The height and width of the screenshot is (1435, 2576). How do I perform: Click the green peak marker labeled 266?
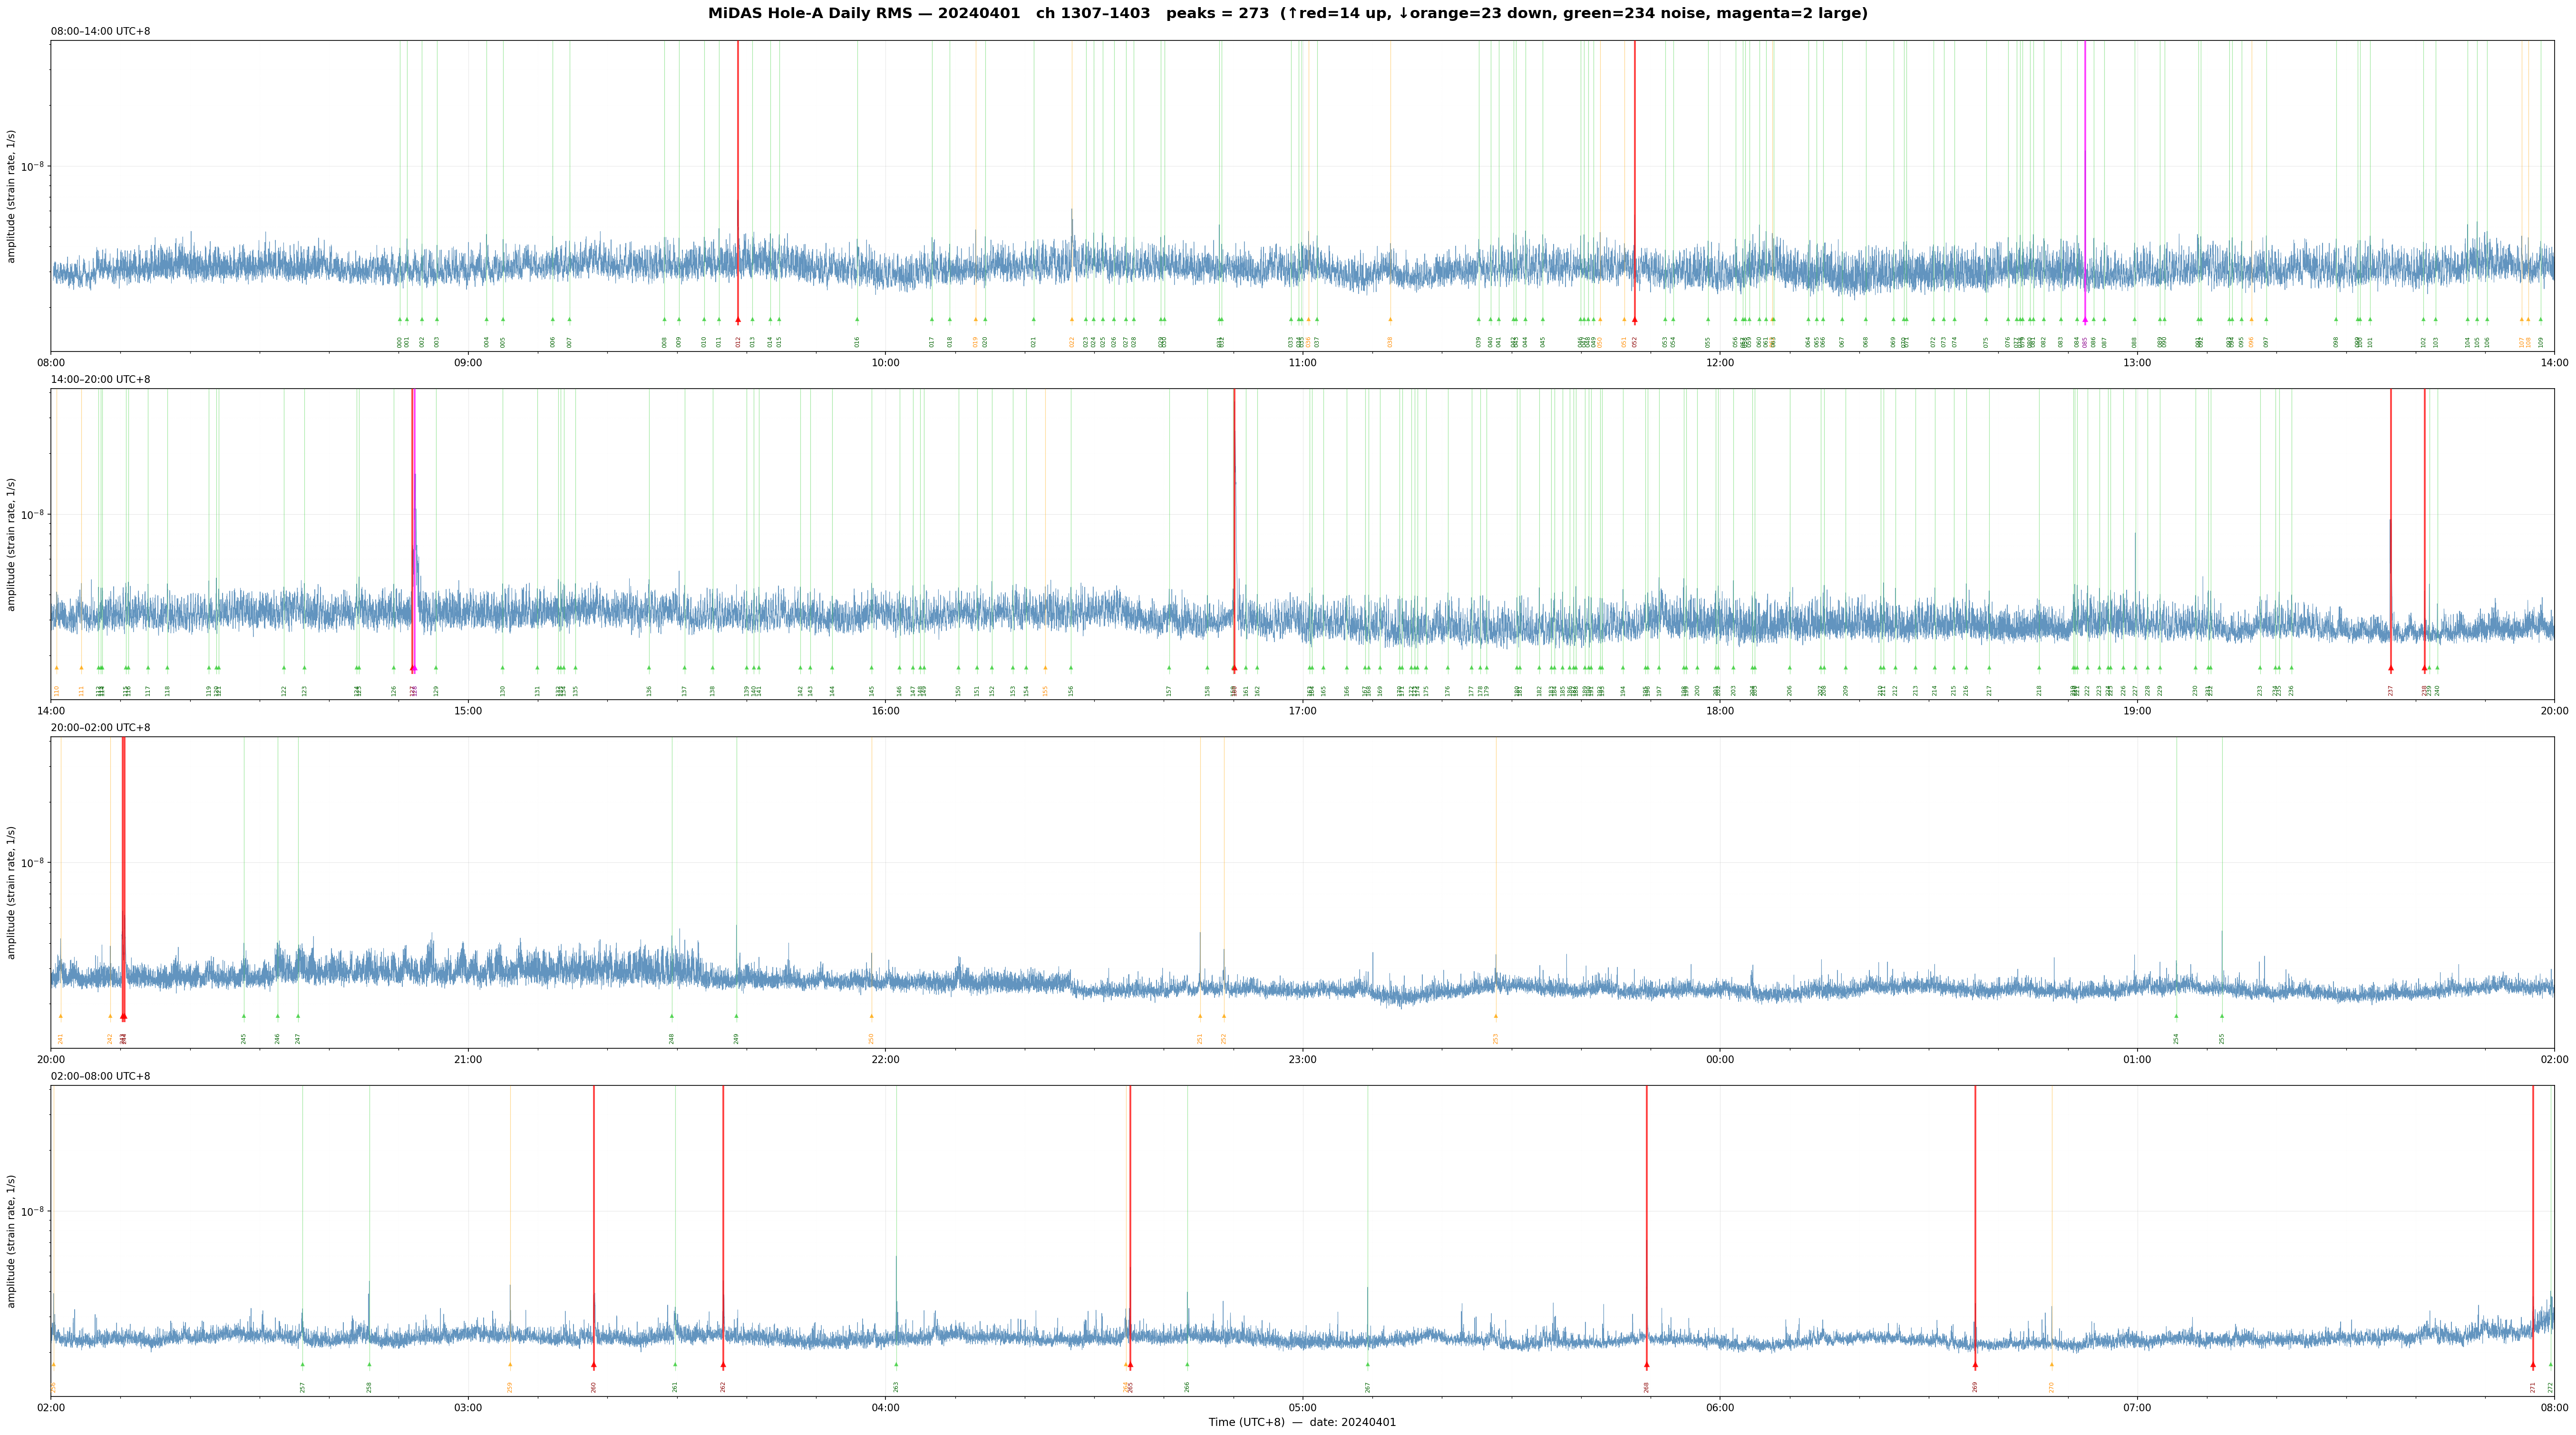pyautogui.click(x=1187, y=1364)
